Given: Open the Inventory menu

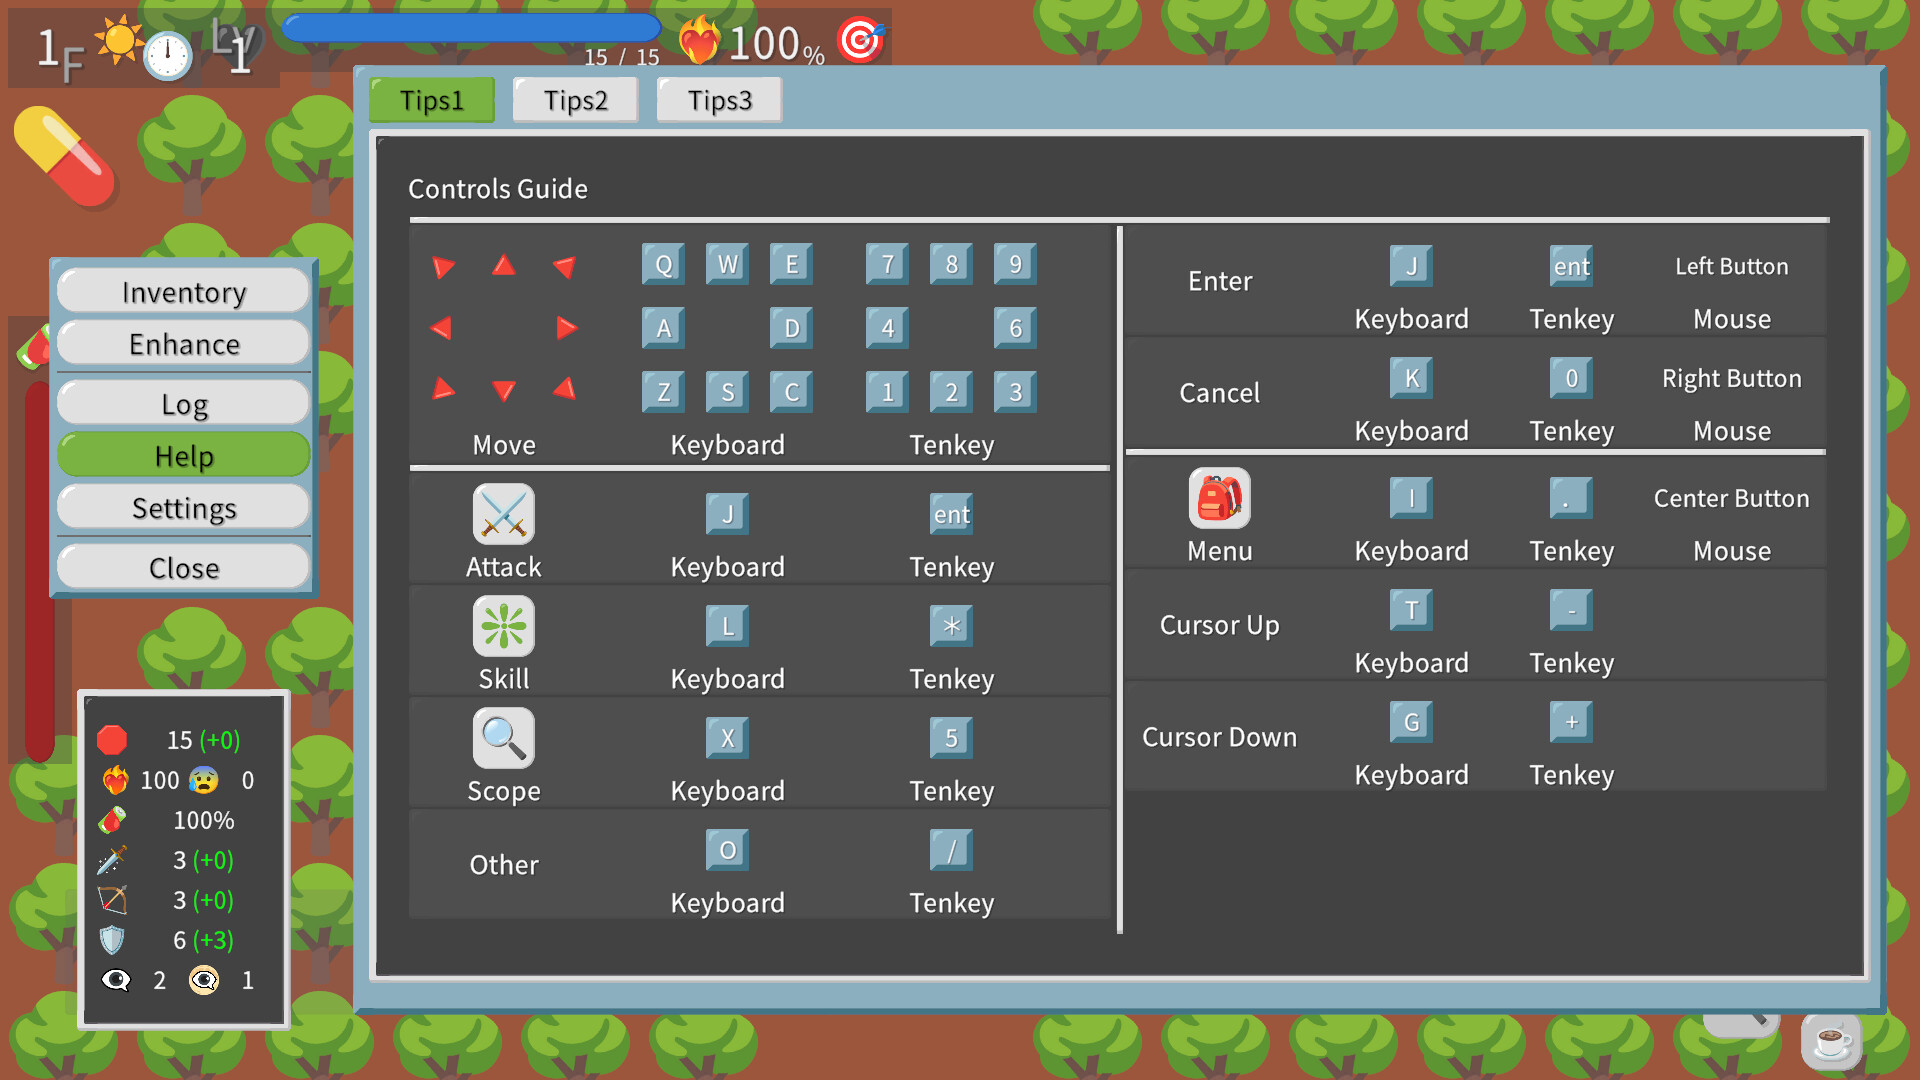Looking at the screenshot, I should pos(183,291).
